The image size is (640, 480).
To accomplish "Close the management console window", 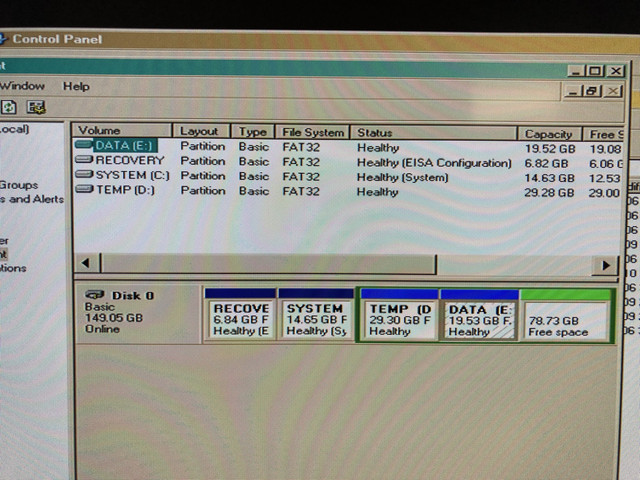I will tap(616, 71).
